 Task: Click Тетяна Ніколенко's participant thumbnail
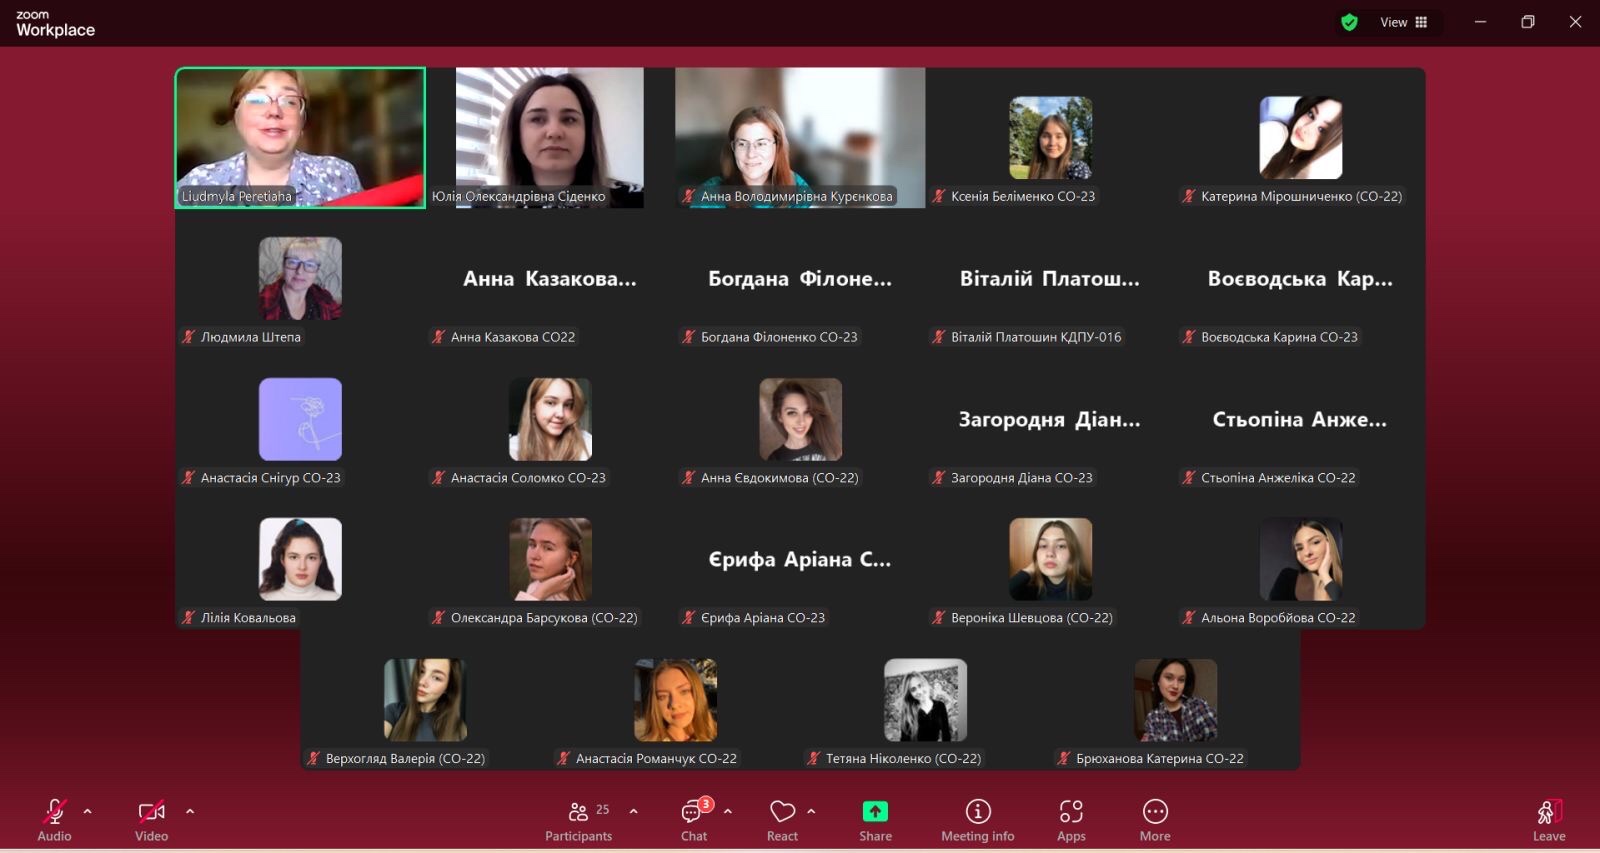pos(925,700)
